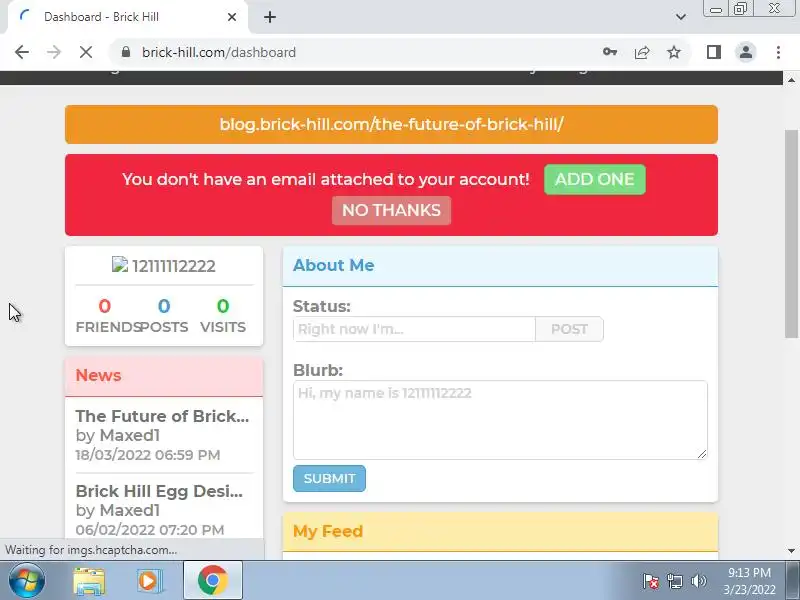Bookmark this page with the star icon
The width and height of the screenshot is (800, 600).
pos(674,52)
